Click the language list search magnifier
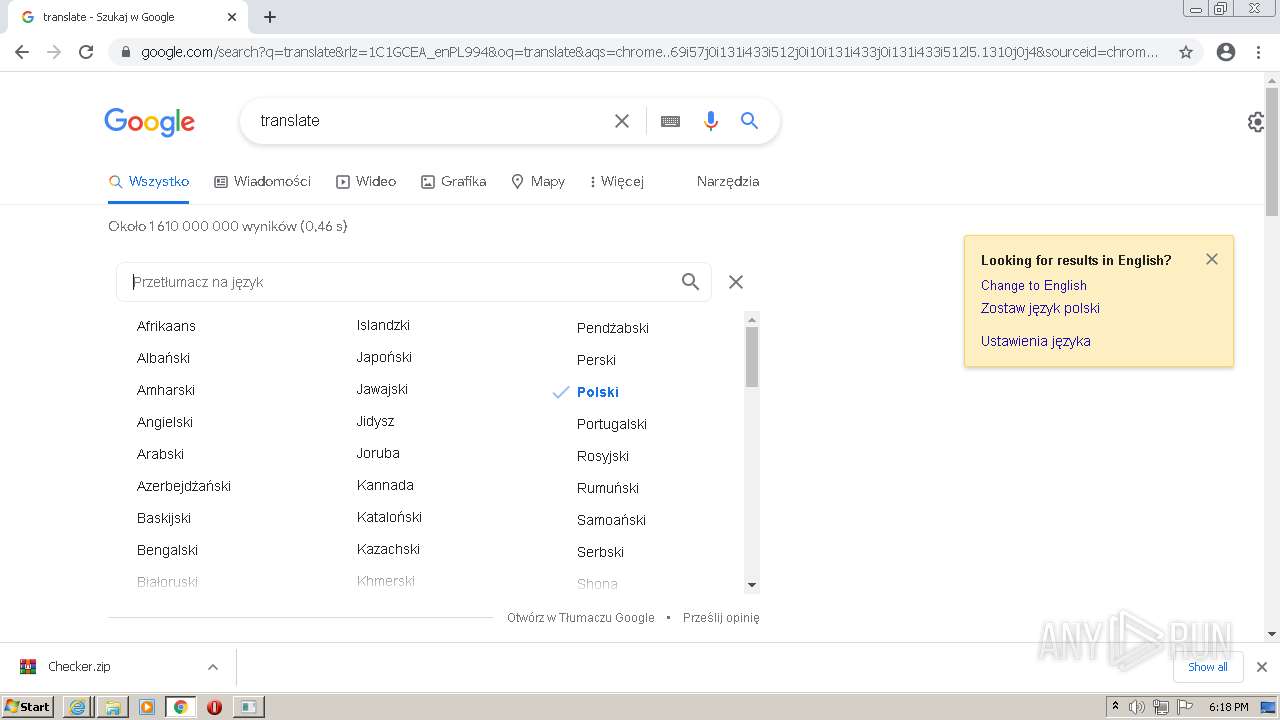Screen dimensions: 1280x720 tap(690, 282)
